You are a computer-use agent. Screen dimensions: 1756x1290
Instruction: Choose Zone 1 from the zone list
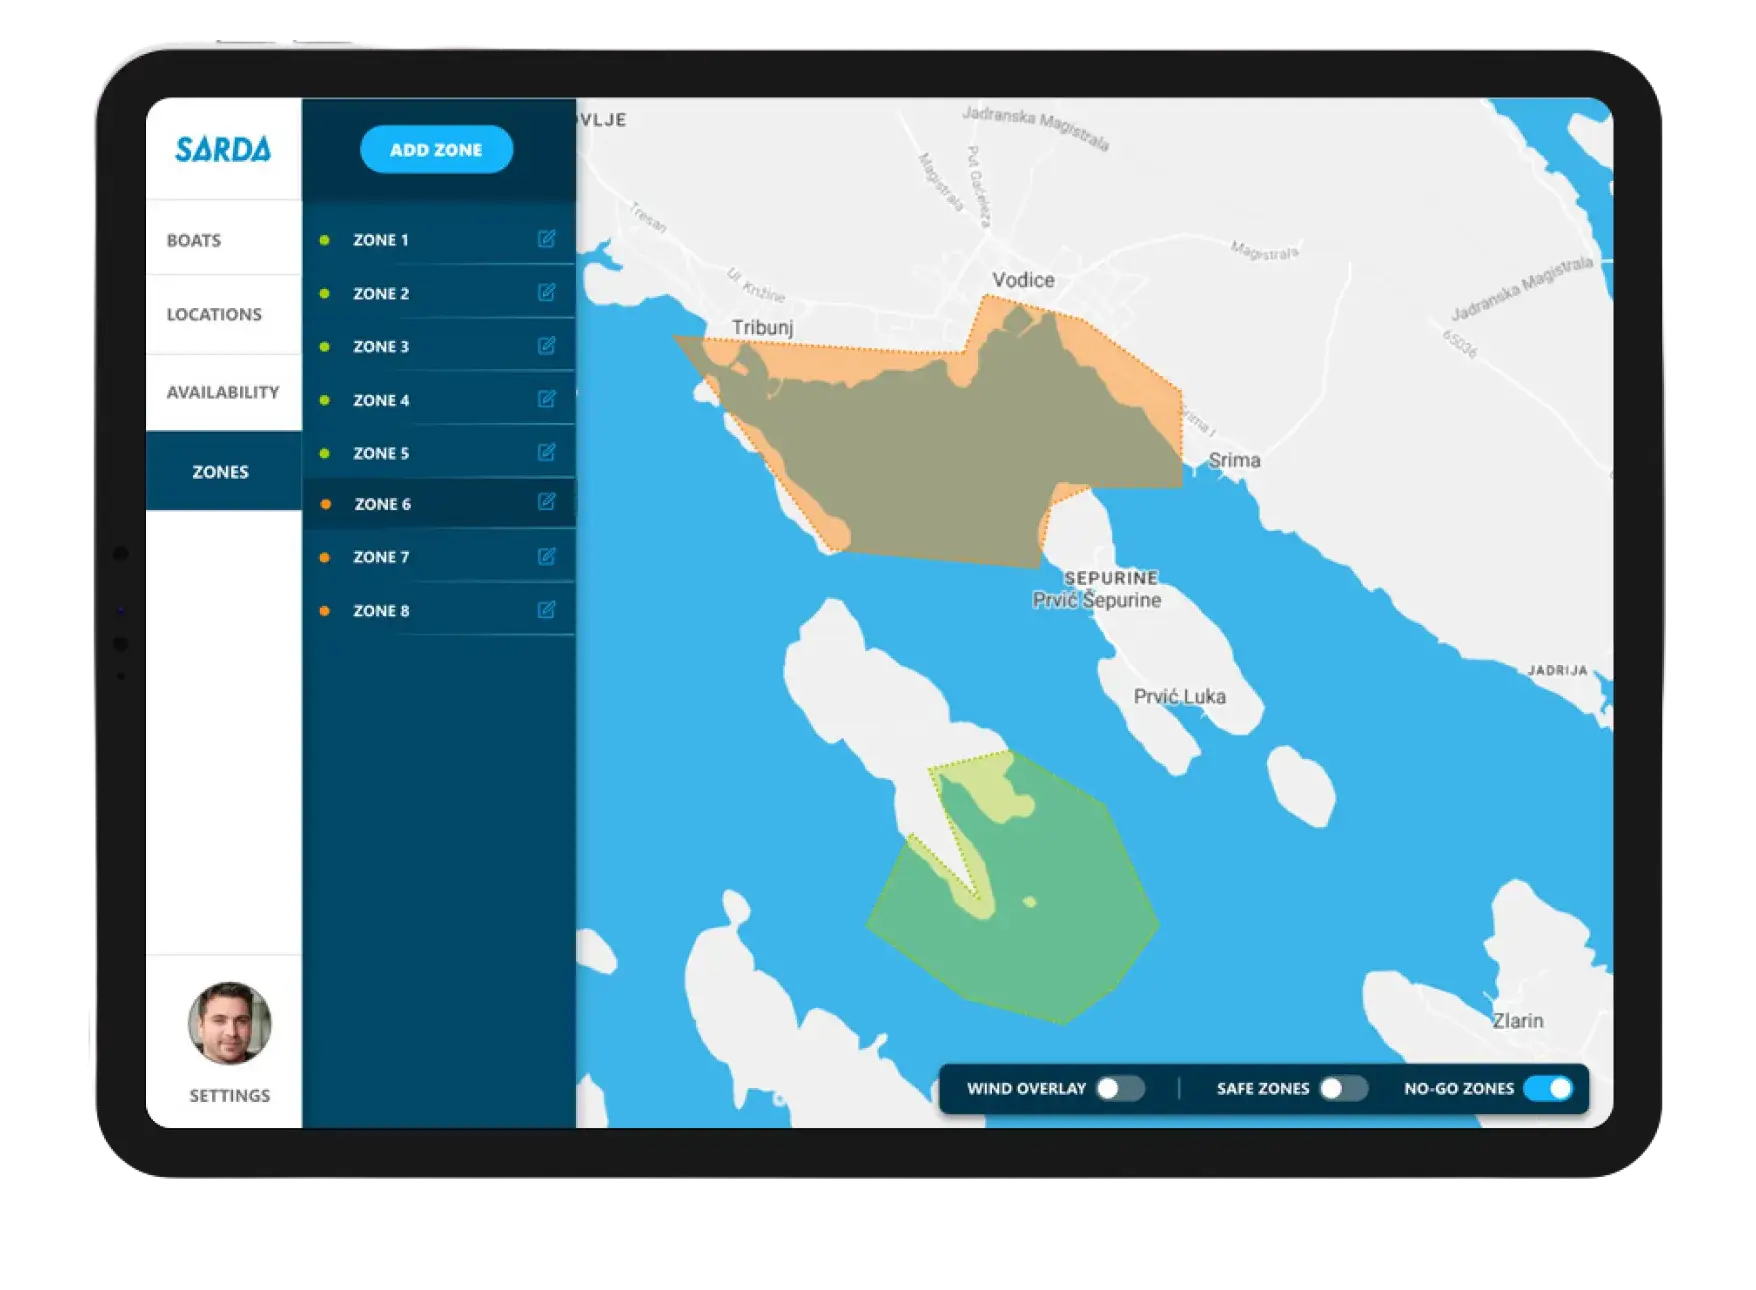click(381, 239)
